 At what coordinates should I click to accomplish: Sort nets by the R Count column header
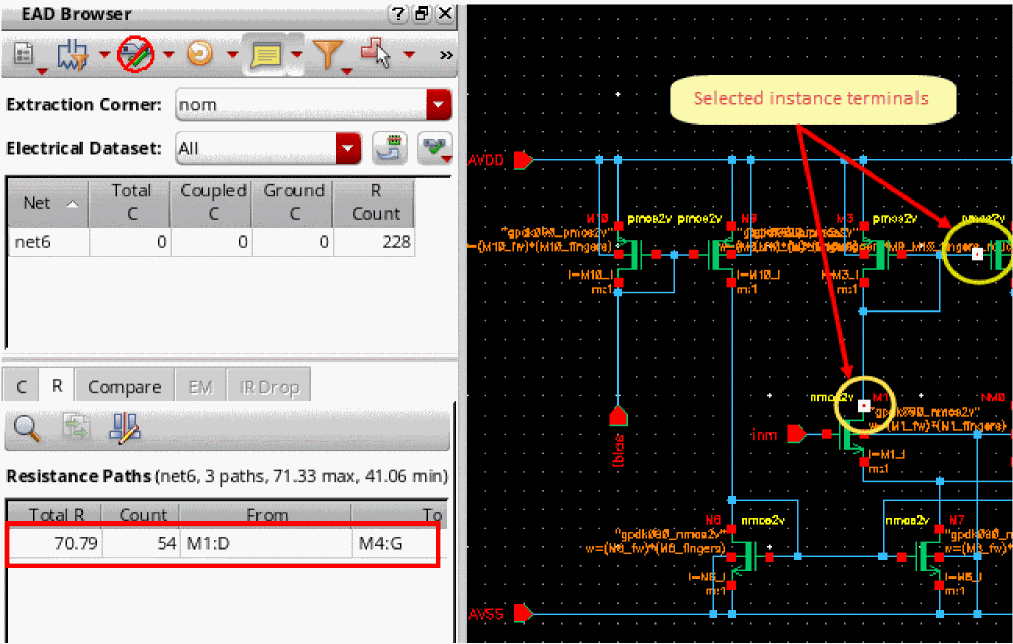[x=375, y=202]
